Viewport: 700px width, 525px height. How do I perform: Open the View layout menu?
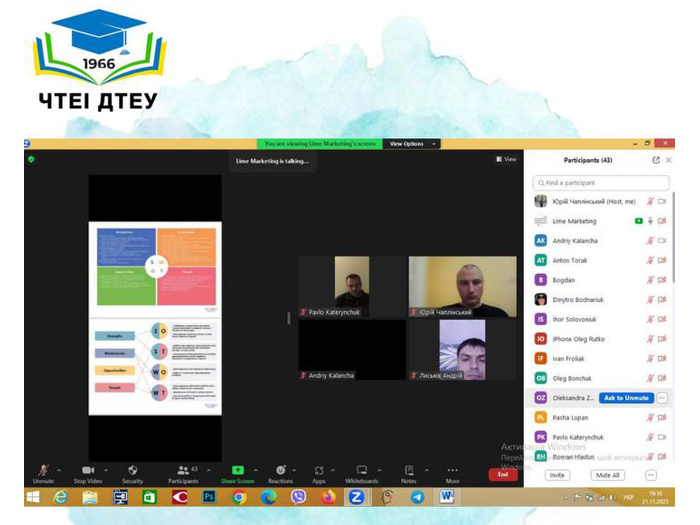(x=506, y=159)
